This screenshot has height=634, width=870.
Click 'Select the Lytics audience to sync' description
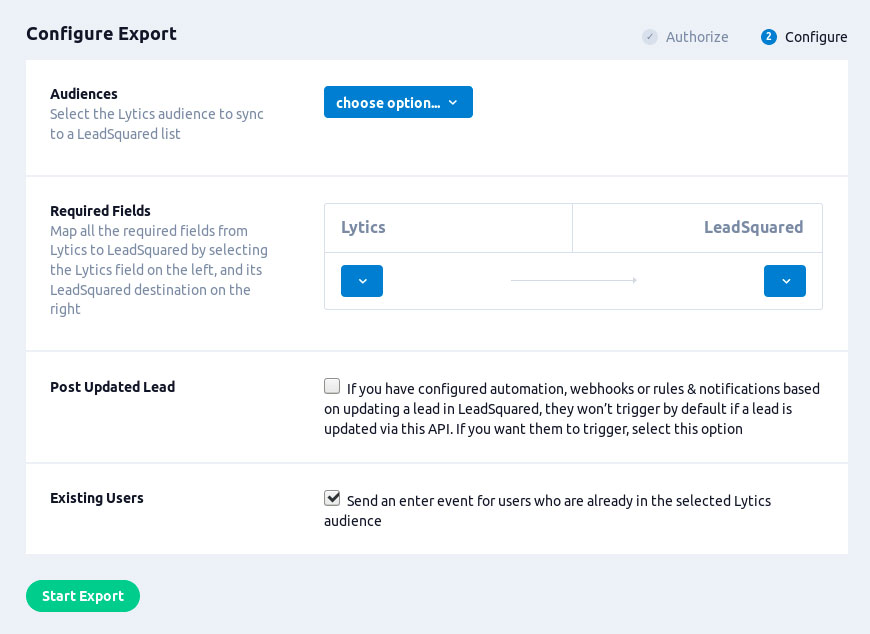tap(156, 124)
